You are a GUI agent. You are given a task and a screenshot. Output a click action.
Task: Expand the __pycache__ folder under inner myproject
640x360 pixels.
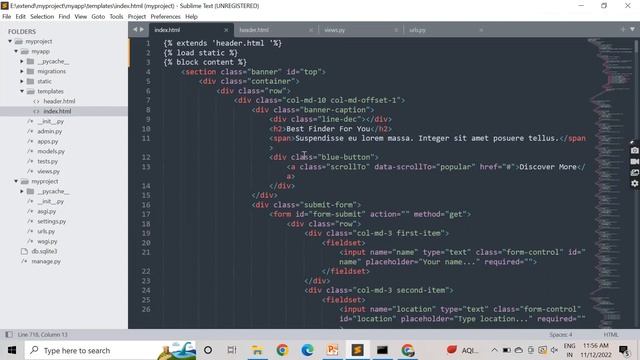(22, 191)
